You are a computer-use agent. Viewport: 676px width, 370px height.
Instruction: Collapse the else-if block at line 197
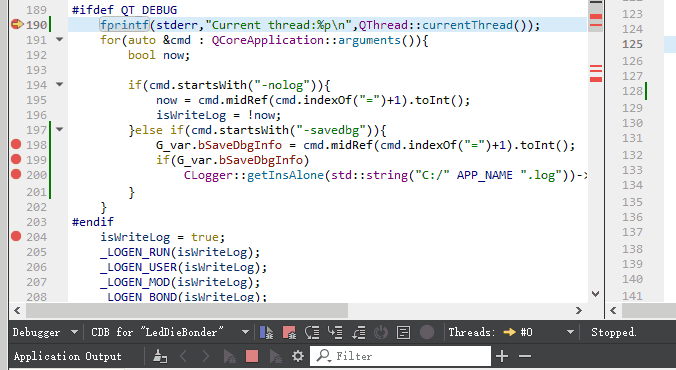pos(59,129)
